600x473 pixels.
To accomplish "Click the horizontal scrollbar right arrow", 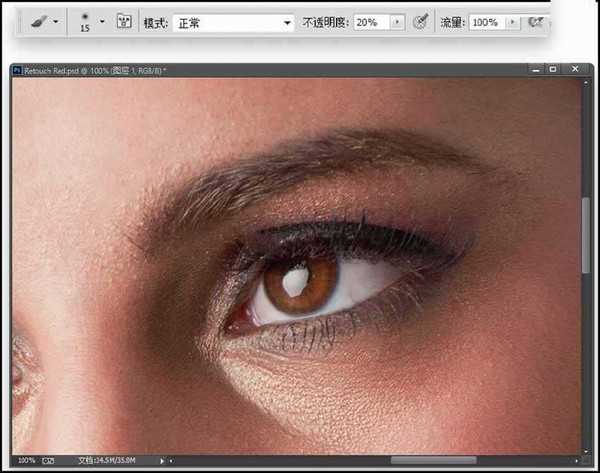I will (x=576, y=461).
